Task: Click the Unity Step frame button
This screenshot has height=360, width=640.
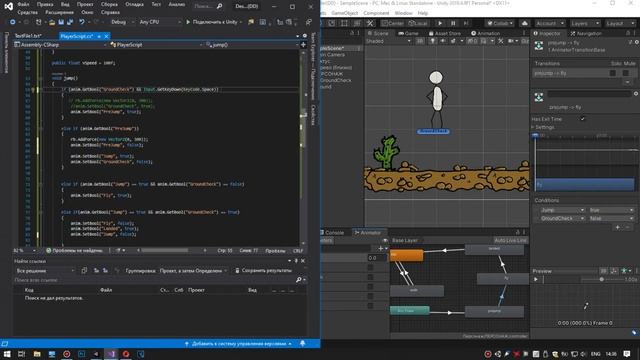Action: (466, 23)
